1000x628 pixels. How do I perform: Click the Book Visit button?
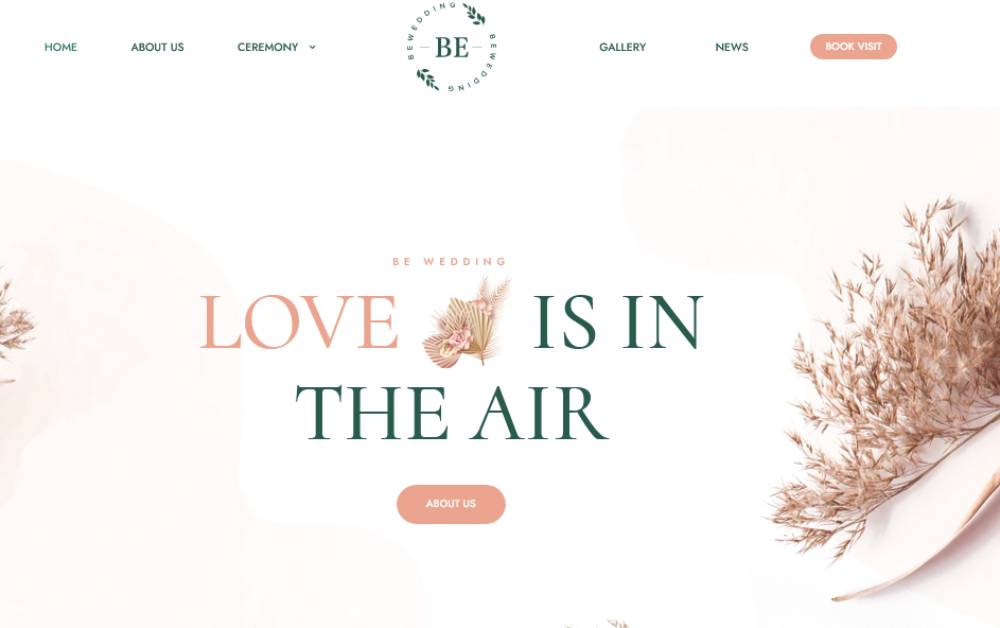(x=853, y=47)
